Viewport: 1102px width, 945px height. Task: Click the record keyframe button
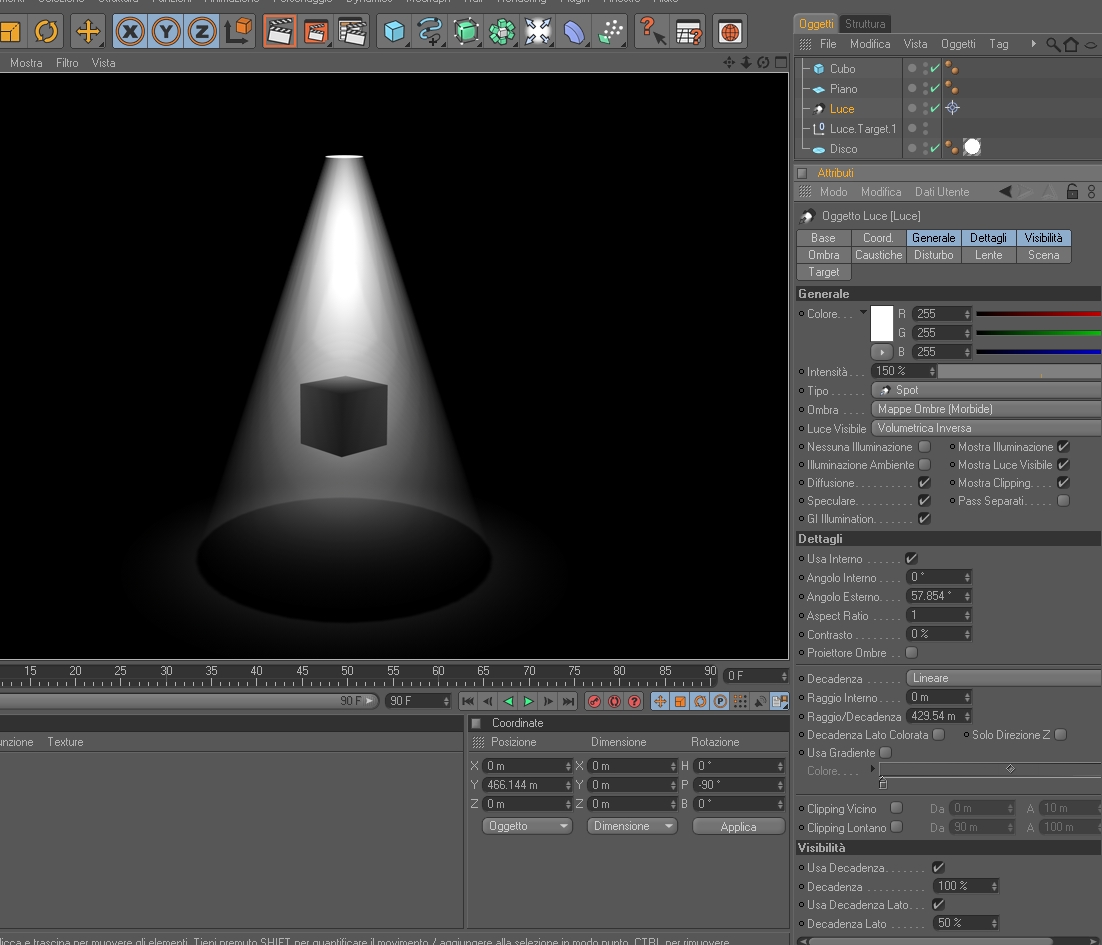pyautogui.click(x=595, y=702)
